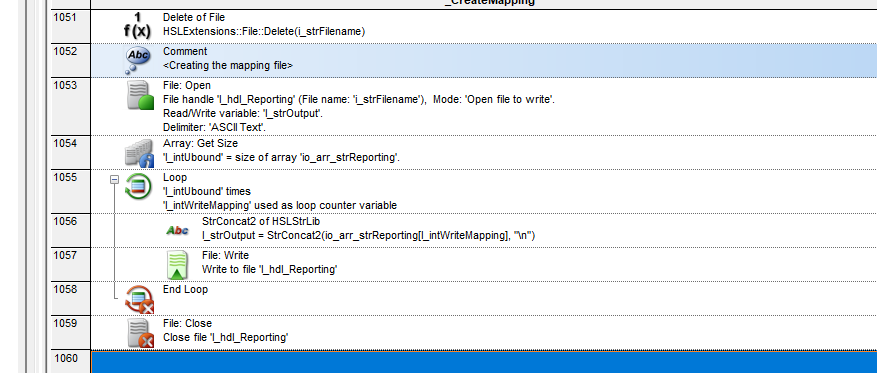Click the 'Write to file l_hdl_Reporting' line
877x373 pixels.
pyautogui.click(x=270, y=270)
